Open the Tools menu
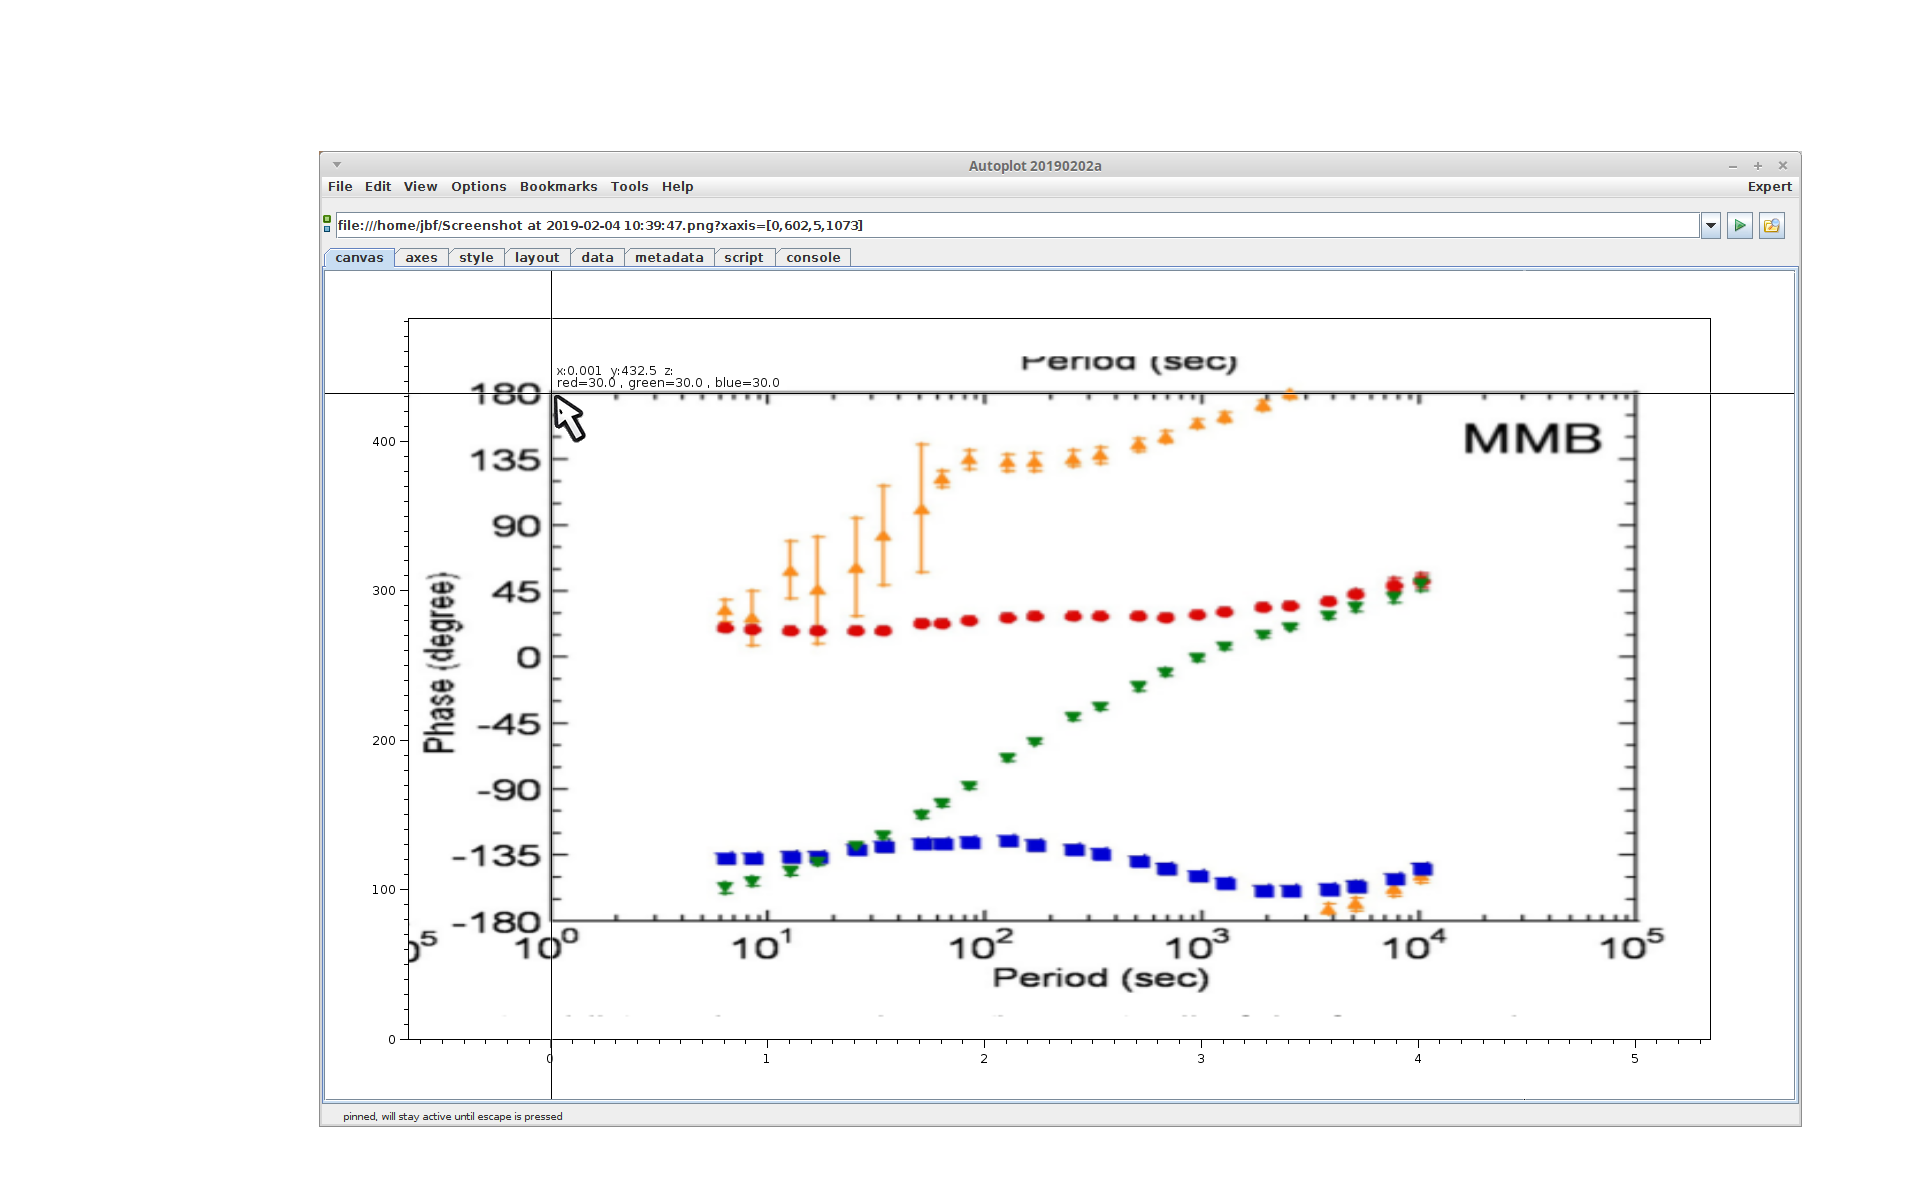The width and height of the screenshot is (1920, 1200). pos(629,187)
